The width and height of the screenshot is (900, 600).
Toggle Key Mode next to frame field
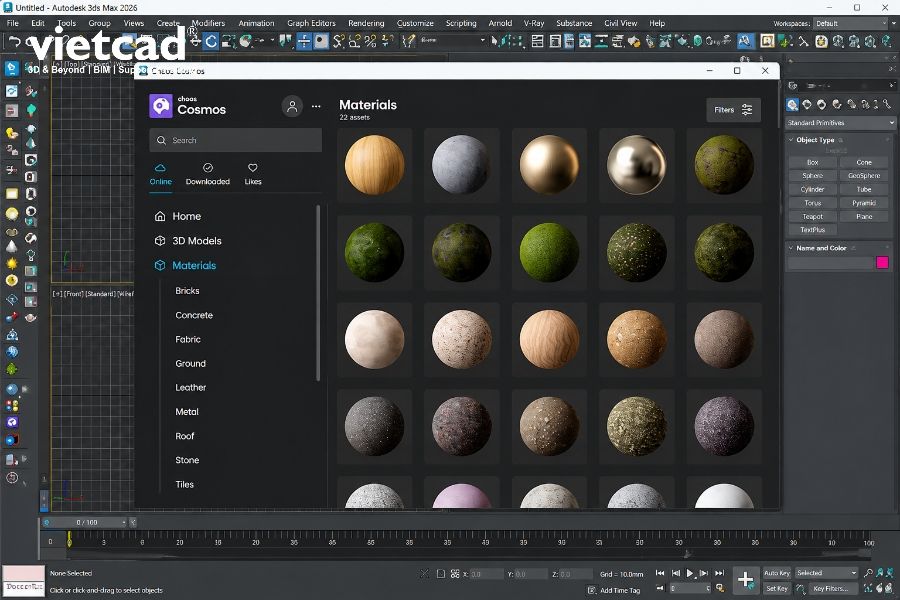[660, 589]
